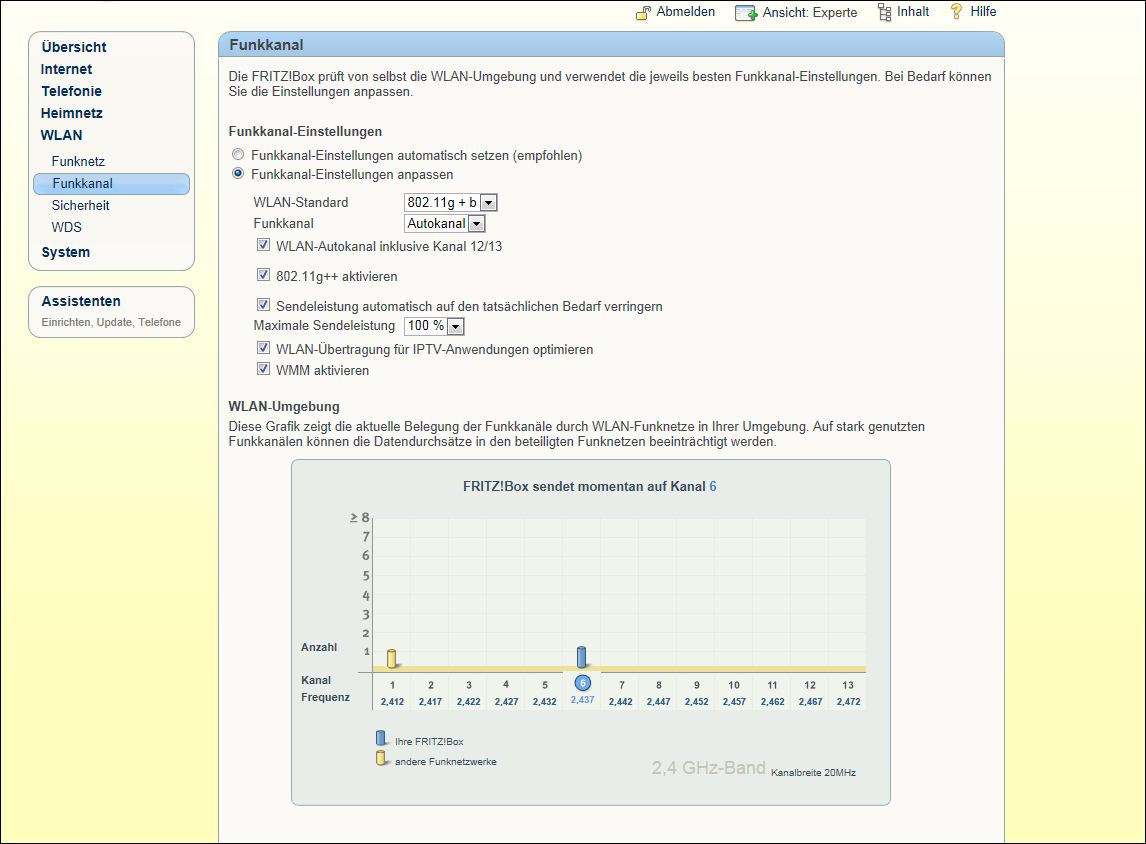Click the Abmelden link
The height and width of the screenshot is (844, 1146).
[685, 12]
